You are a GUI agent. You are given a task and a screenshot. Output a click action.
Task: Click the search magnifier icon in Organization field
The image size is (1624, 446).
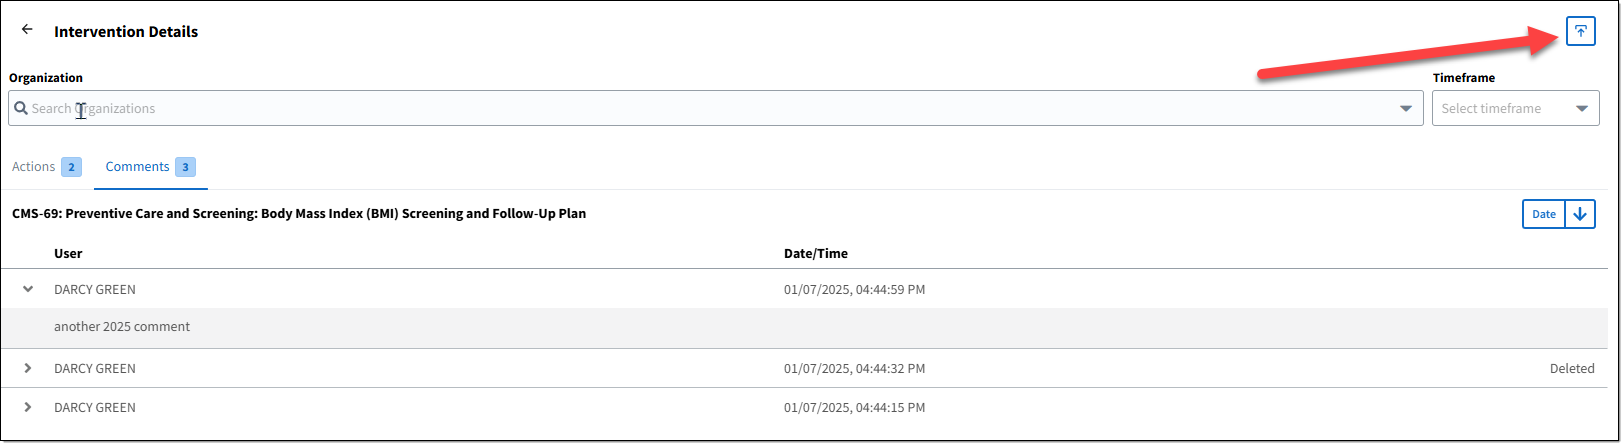click(20, 108)
